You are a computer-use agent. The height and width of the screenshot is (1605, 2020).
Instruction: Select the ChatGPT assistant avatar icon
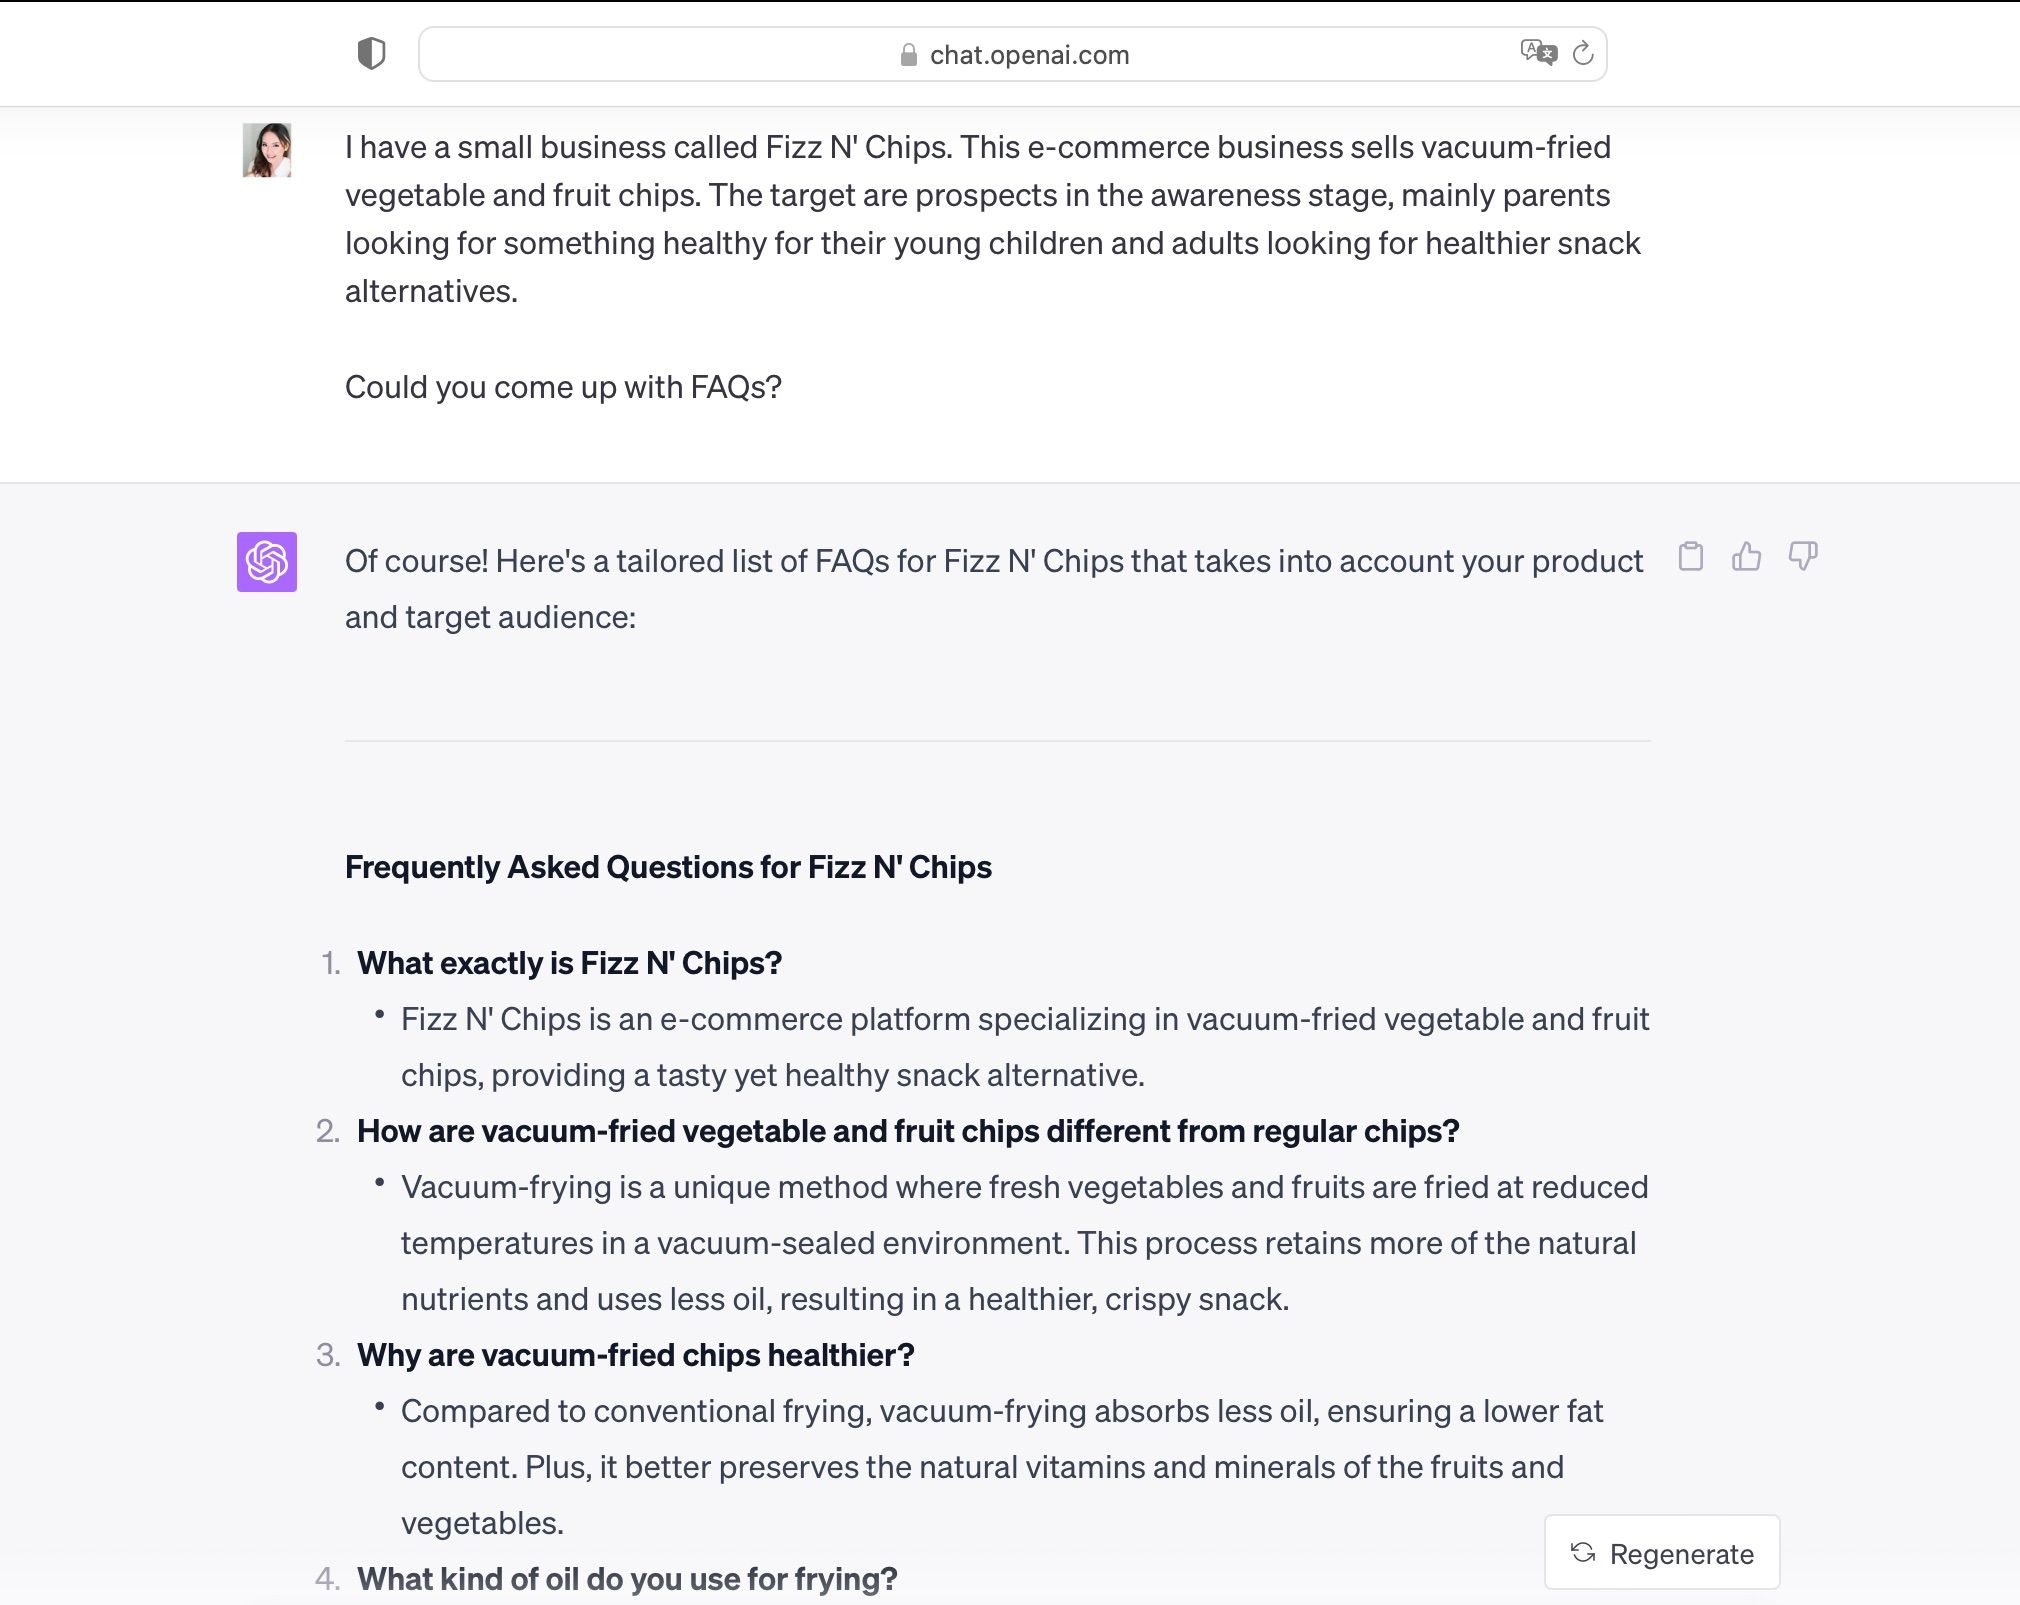[267, 563]
